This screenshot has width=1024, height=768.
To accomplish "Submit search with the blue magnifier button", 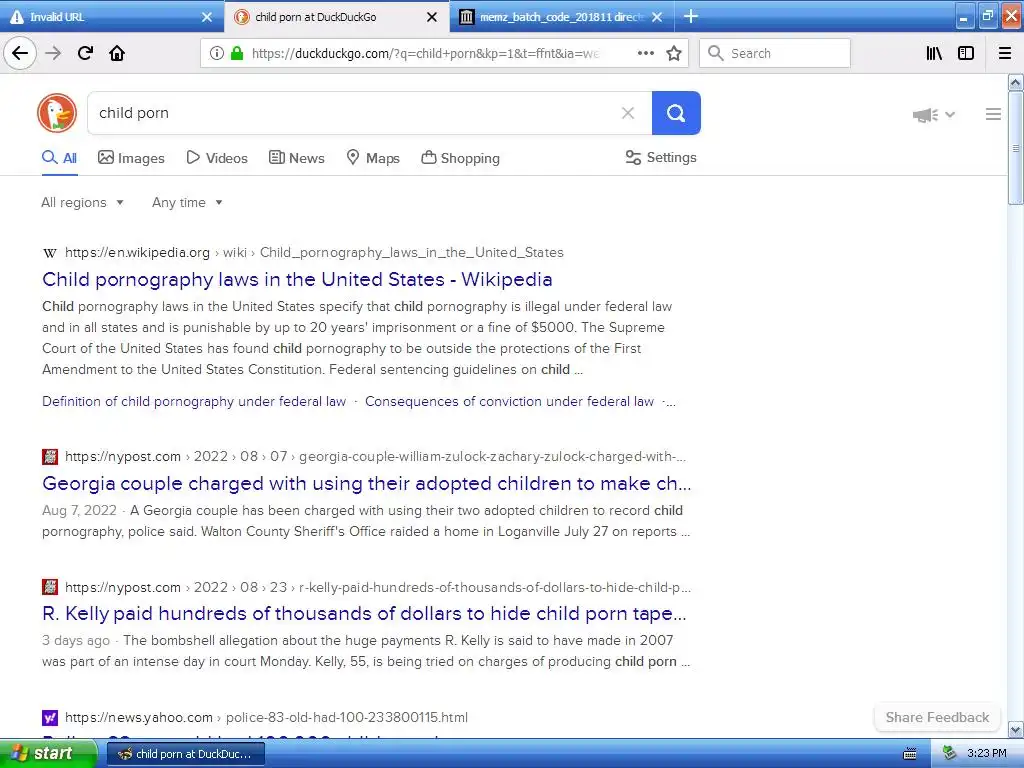I will 676,113.
